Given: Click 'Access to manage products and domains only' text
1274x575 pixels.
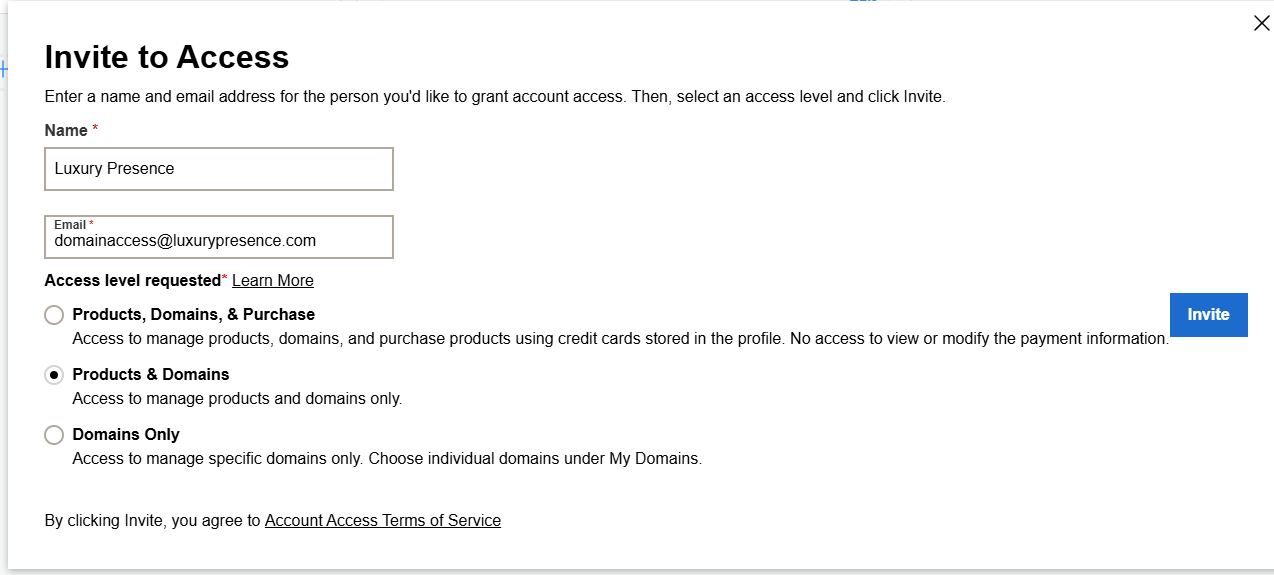Looking at the screenshot, I should 237,399.
